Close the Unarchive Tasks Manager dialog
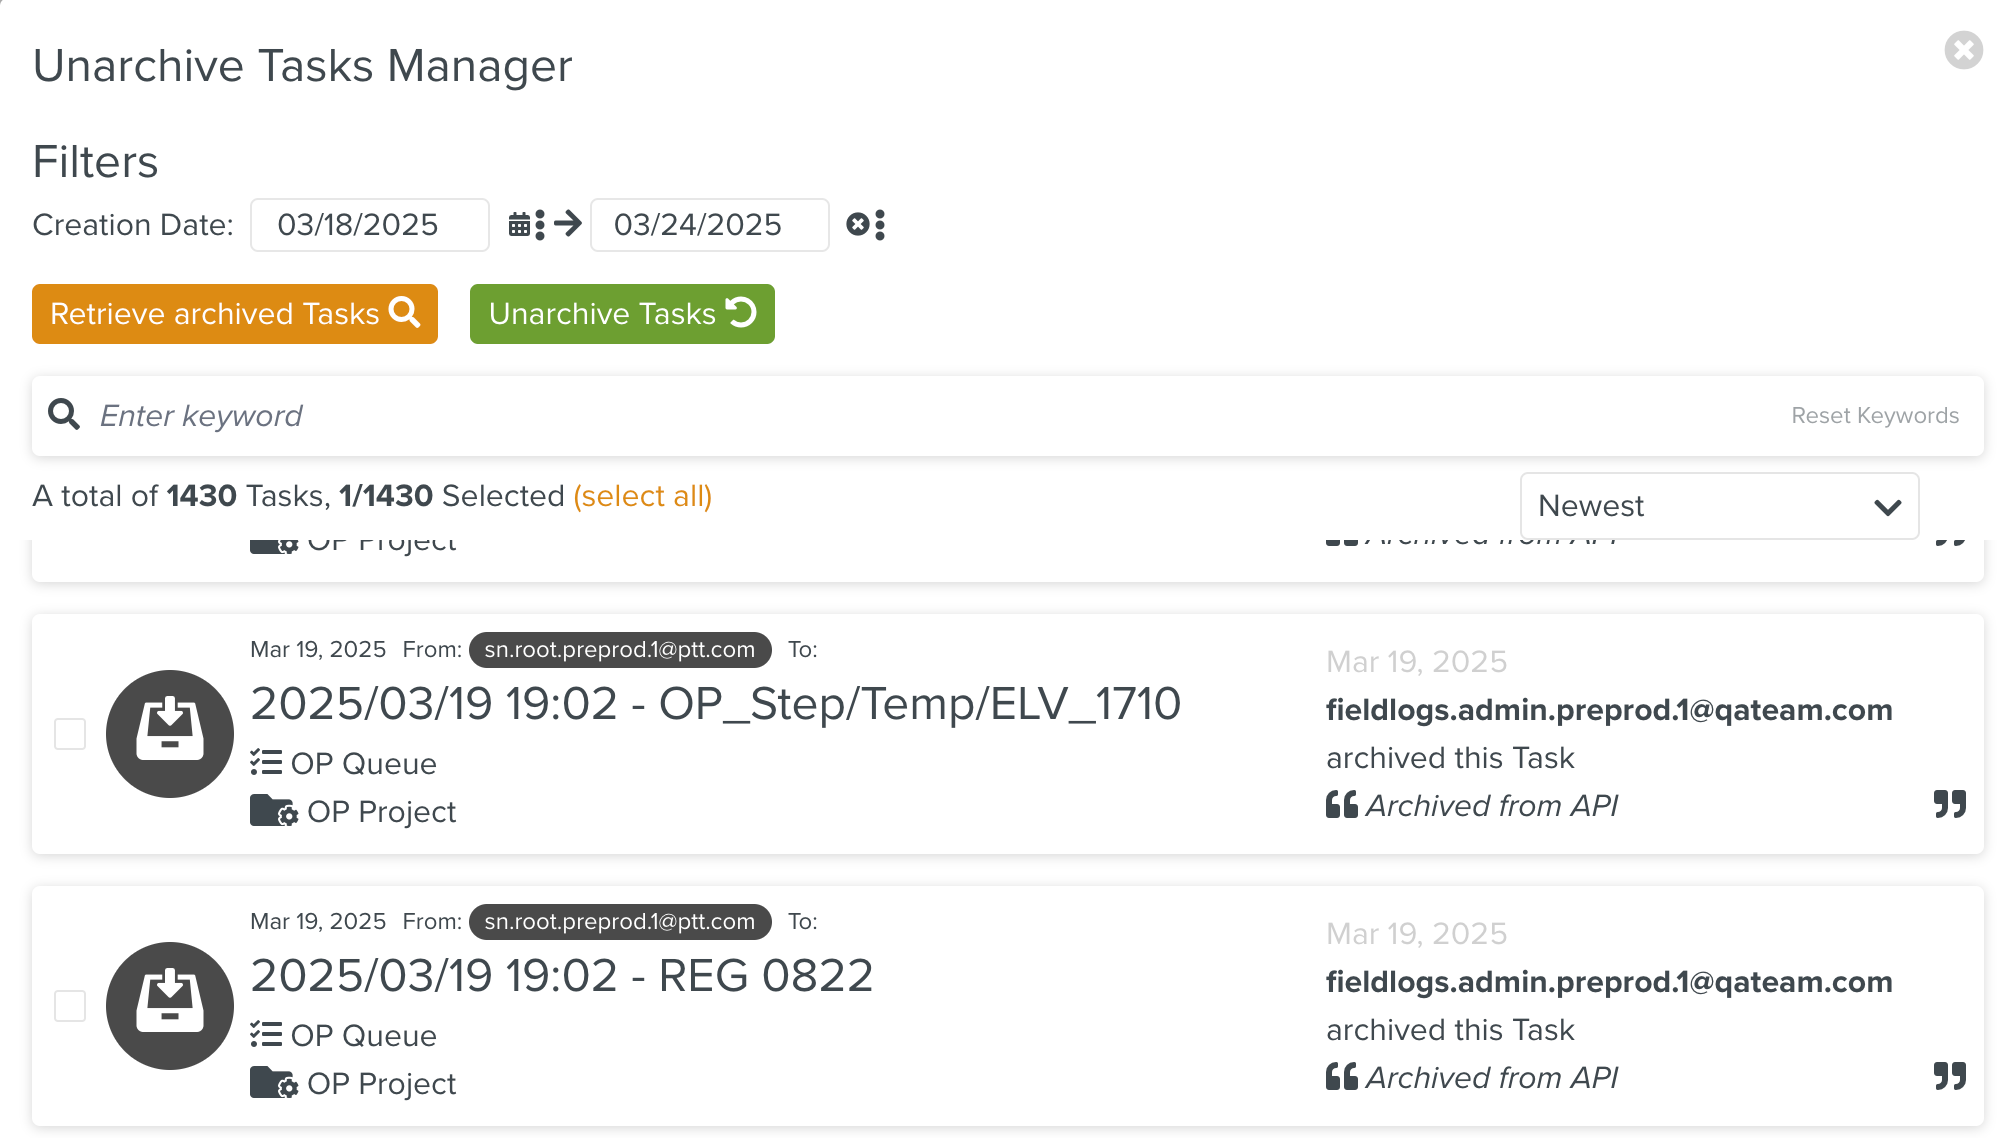This screenshot has width=2010, height=1138. point(1963,50)
